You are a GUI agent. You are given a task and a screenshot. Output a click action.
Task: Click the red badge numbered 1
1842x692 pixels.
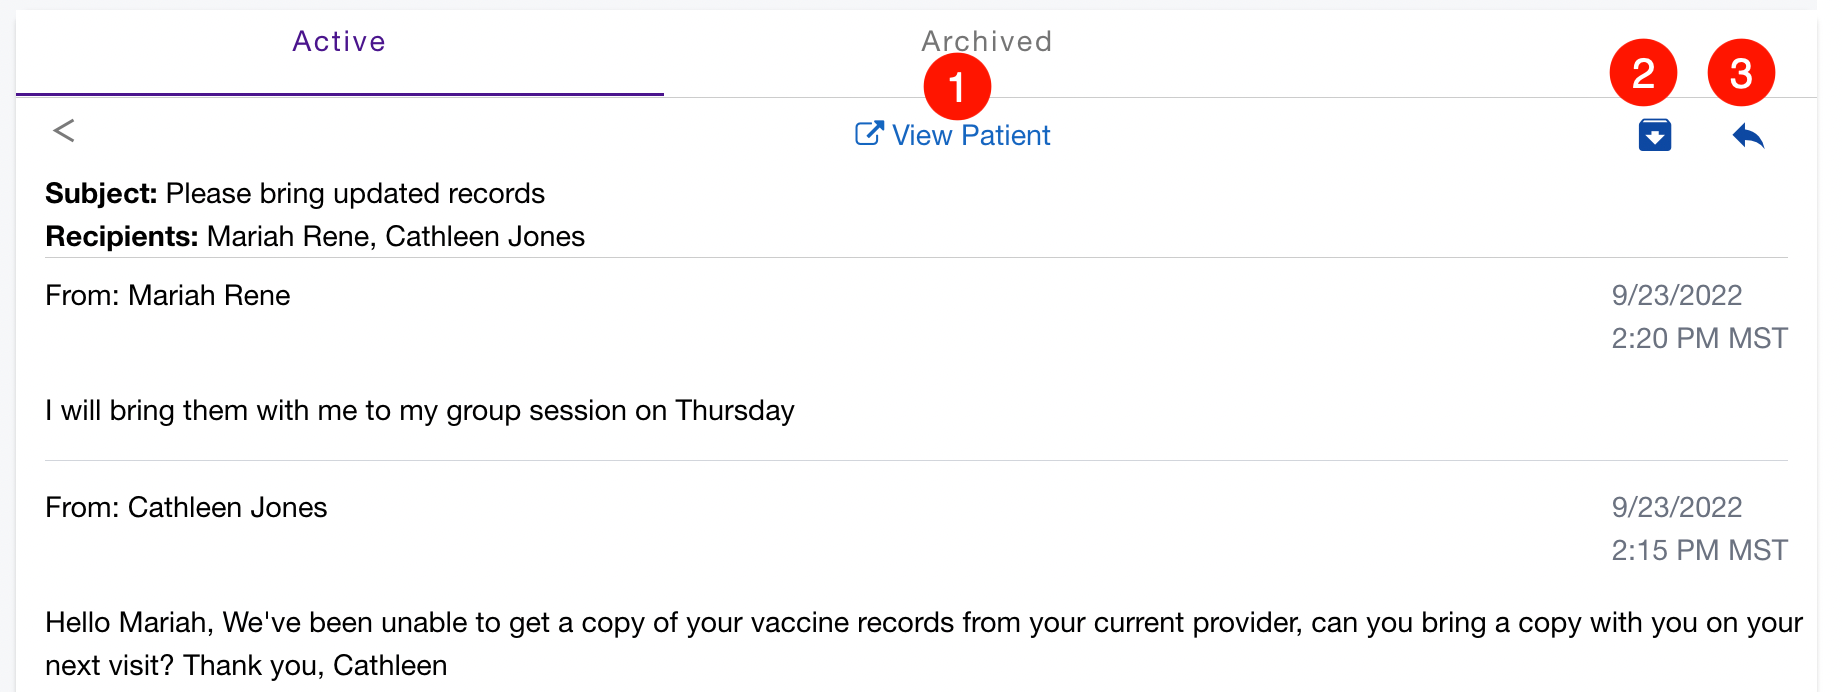coord(957,87)
